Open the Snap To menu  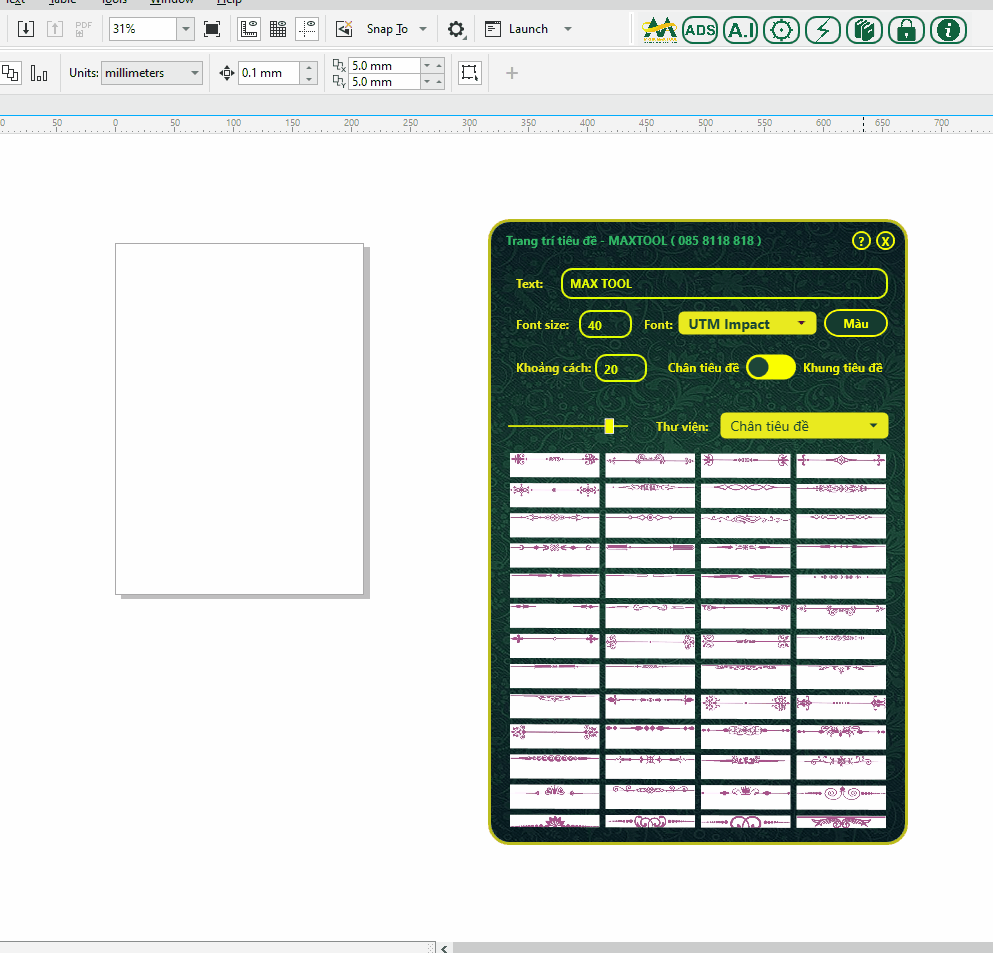[396, 29]
